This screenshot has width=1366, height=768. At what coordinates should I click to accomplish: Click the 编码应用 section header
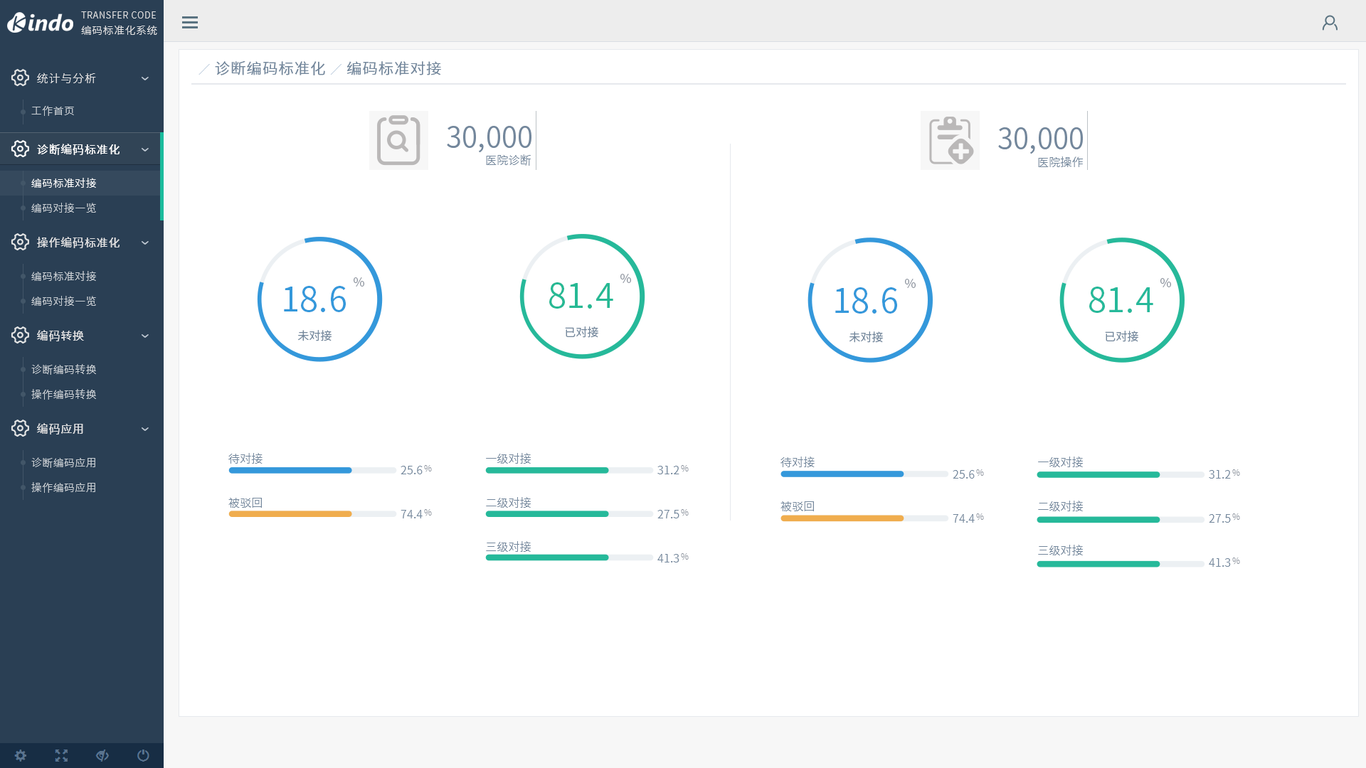[80, 428]
